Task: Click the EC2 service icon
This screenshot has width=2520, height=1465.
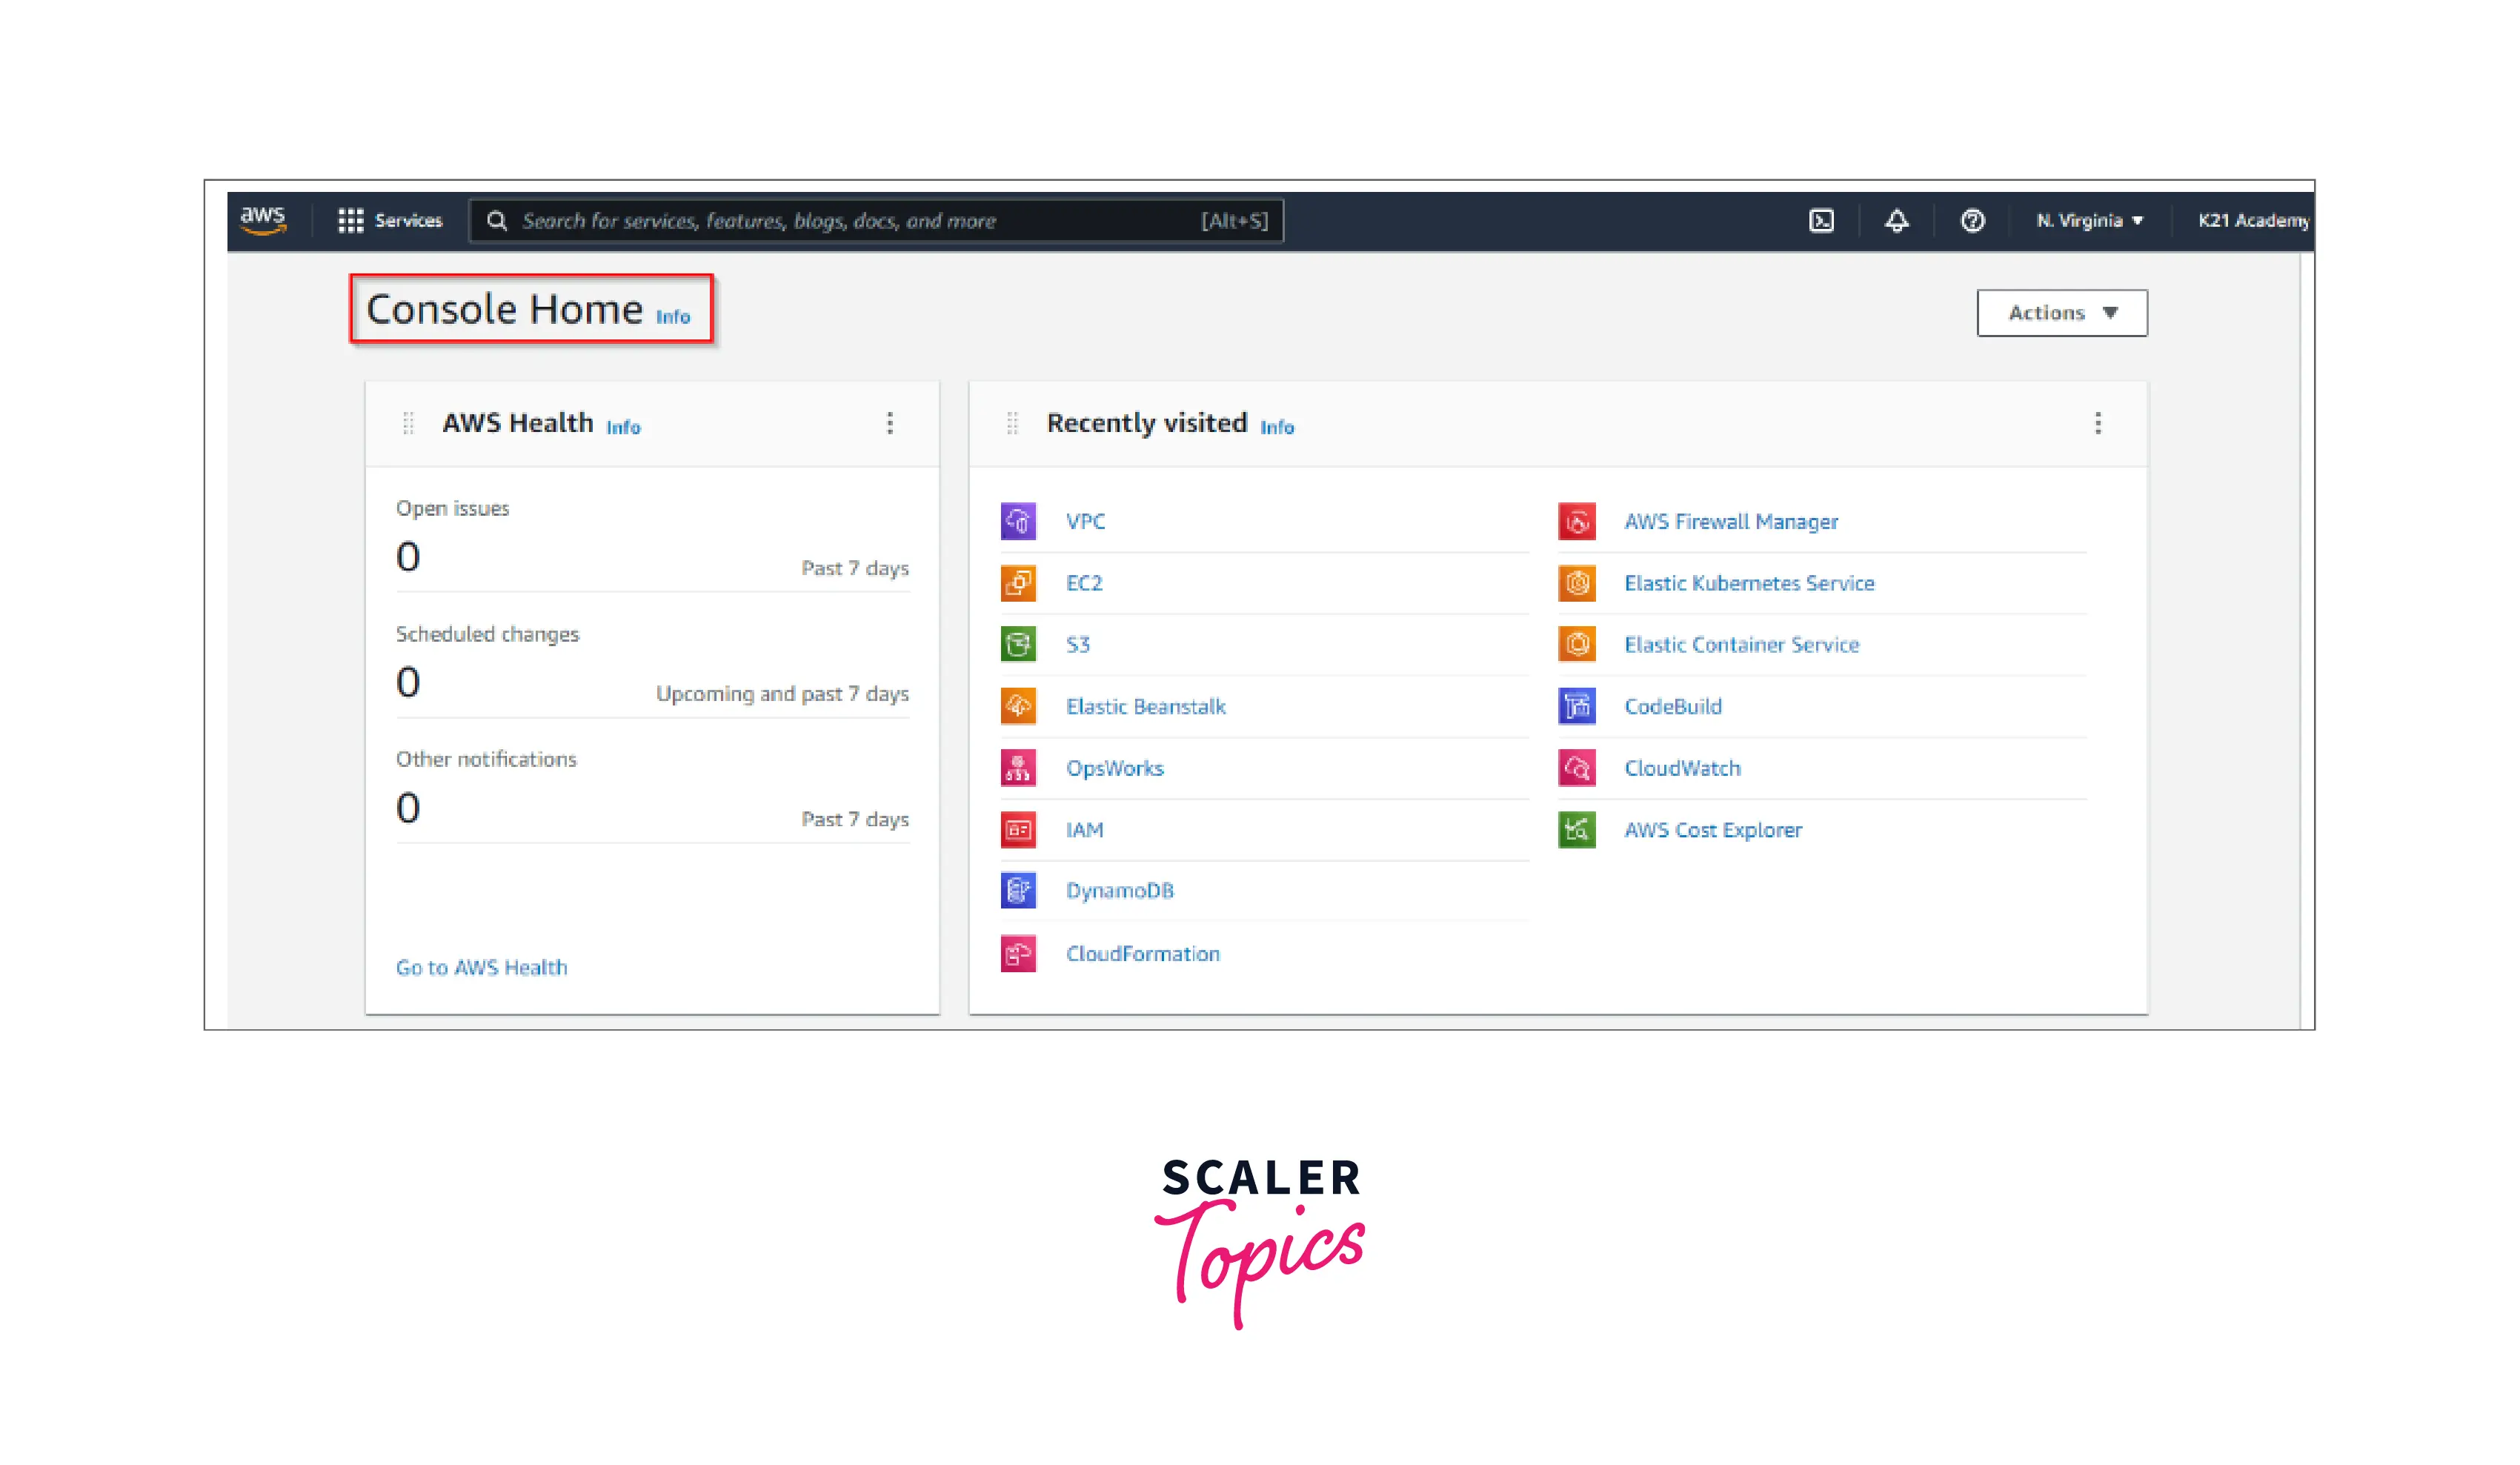Action: click(1018, 583)
